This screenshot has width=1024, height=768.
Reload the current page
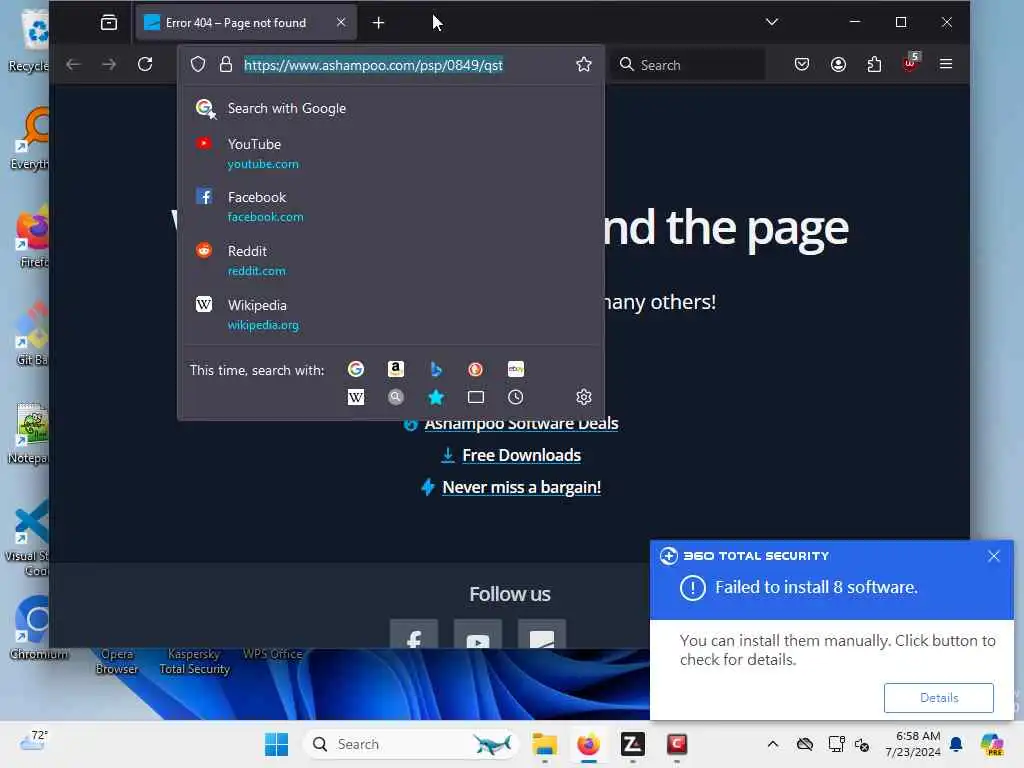coord(145,64)
